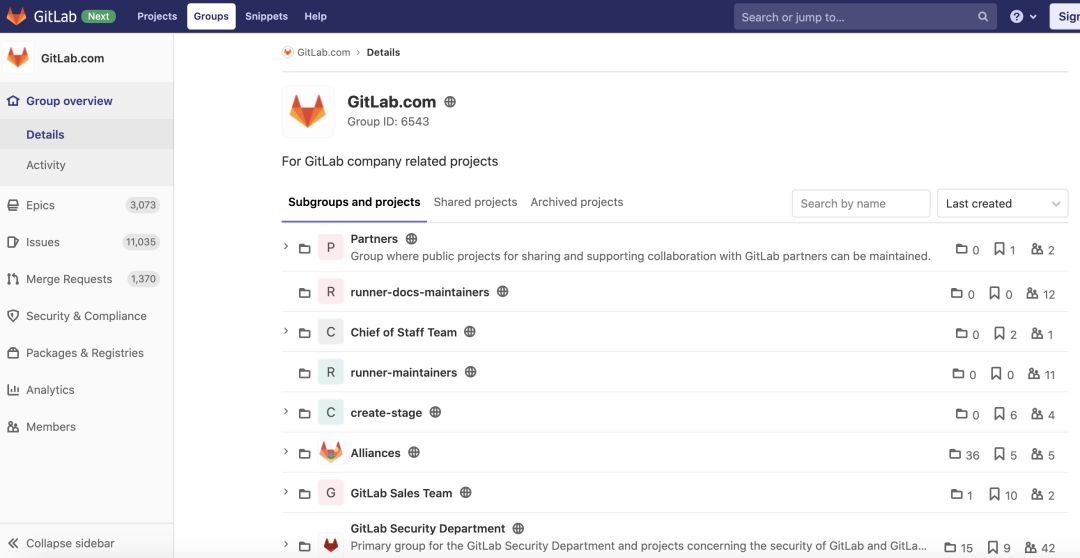The height and width of the screenshot is (558, 1080).
Task: Click the bookmark icon in create-stage row
Action: point(999,414)
